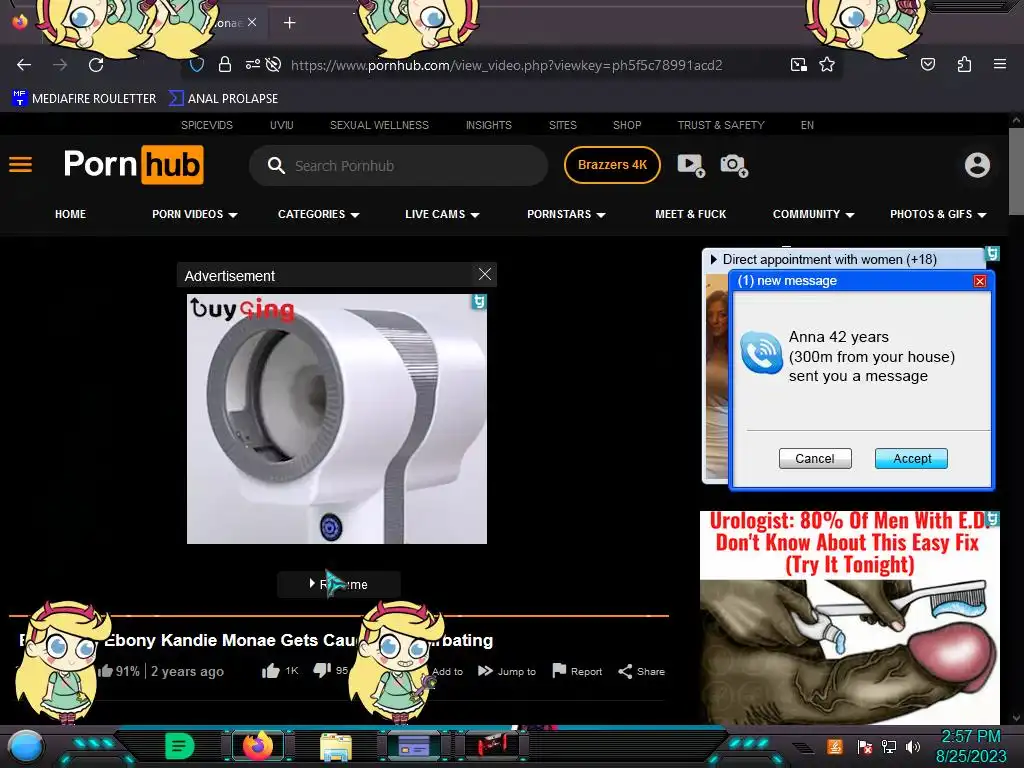Expand the PHOTOS & GIFS dropdown
Screen dimensions: 1024x768
point(938,214)
